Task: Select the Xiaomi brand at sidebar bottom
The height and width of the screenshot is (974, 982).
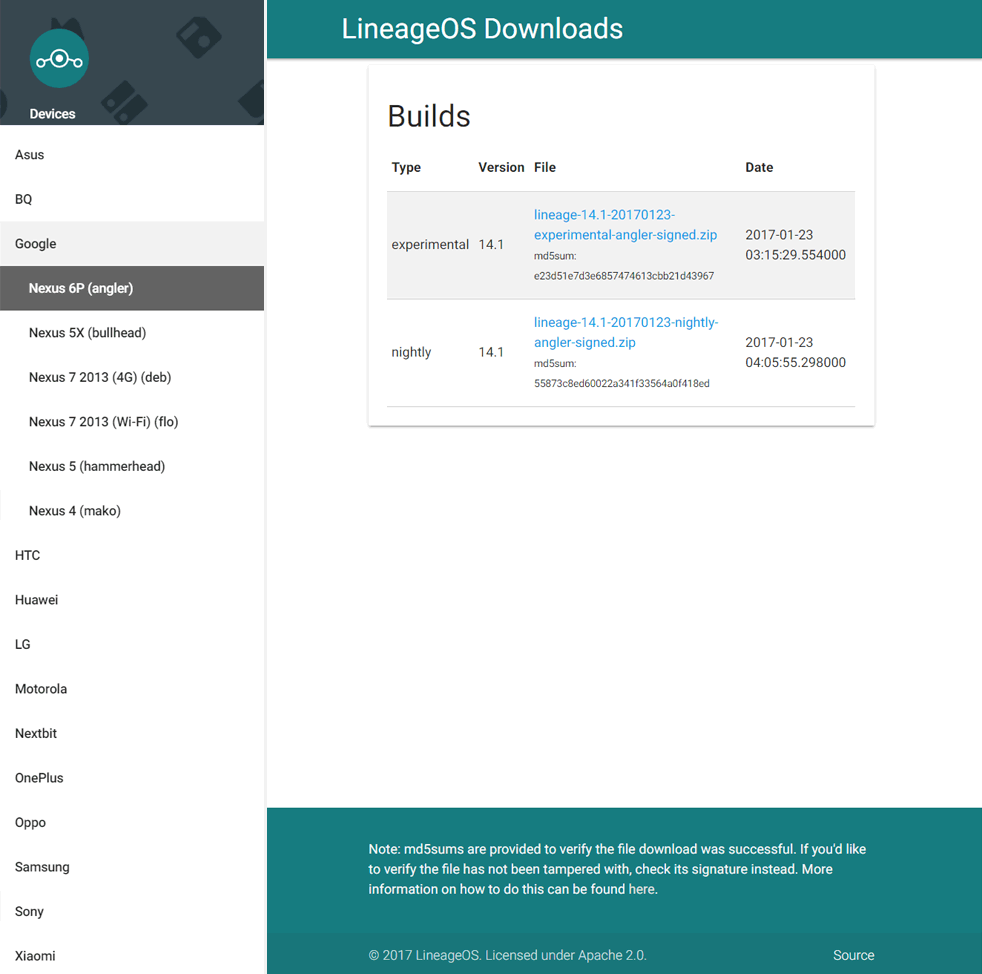Action: [35, 955]
